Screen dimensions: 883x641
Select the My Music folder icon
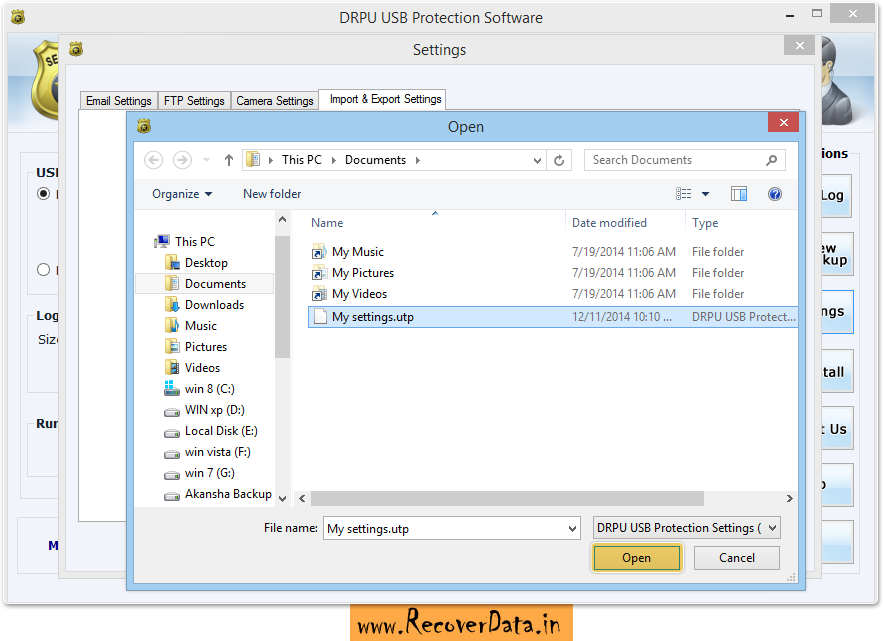click(319, 251)
